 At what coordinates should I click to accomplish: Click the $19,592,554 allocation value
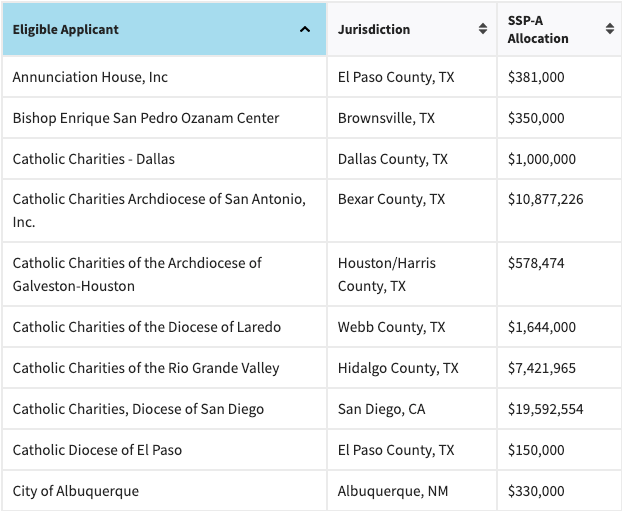(x=545, y=409)
